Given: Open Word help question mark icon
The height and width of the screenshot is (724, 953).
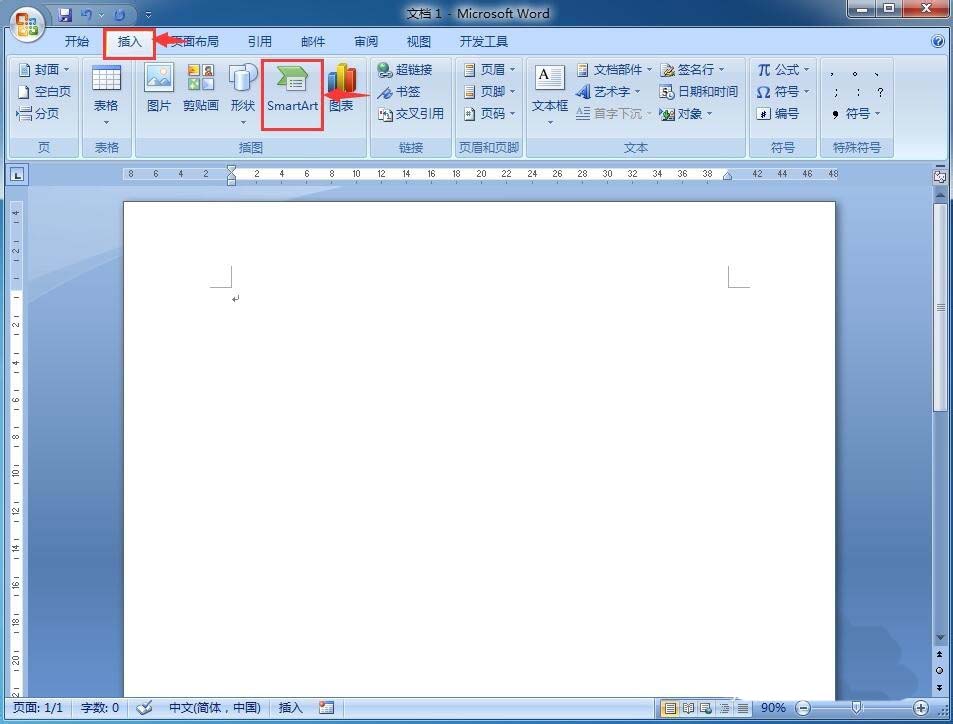Looking at the screenshot, I should click(937, 41).
